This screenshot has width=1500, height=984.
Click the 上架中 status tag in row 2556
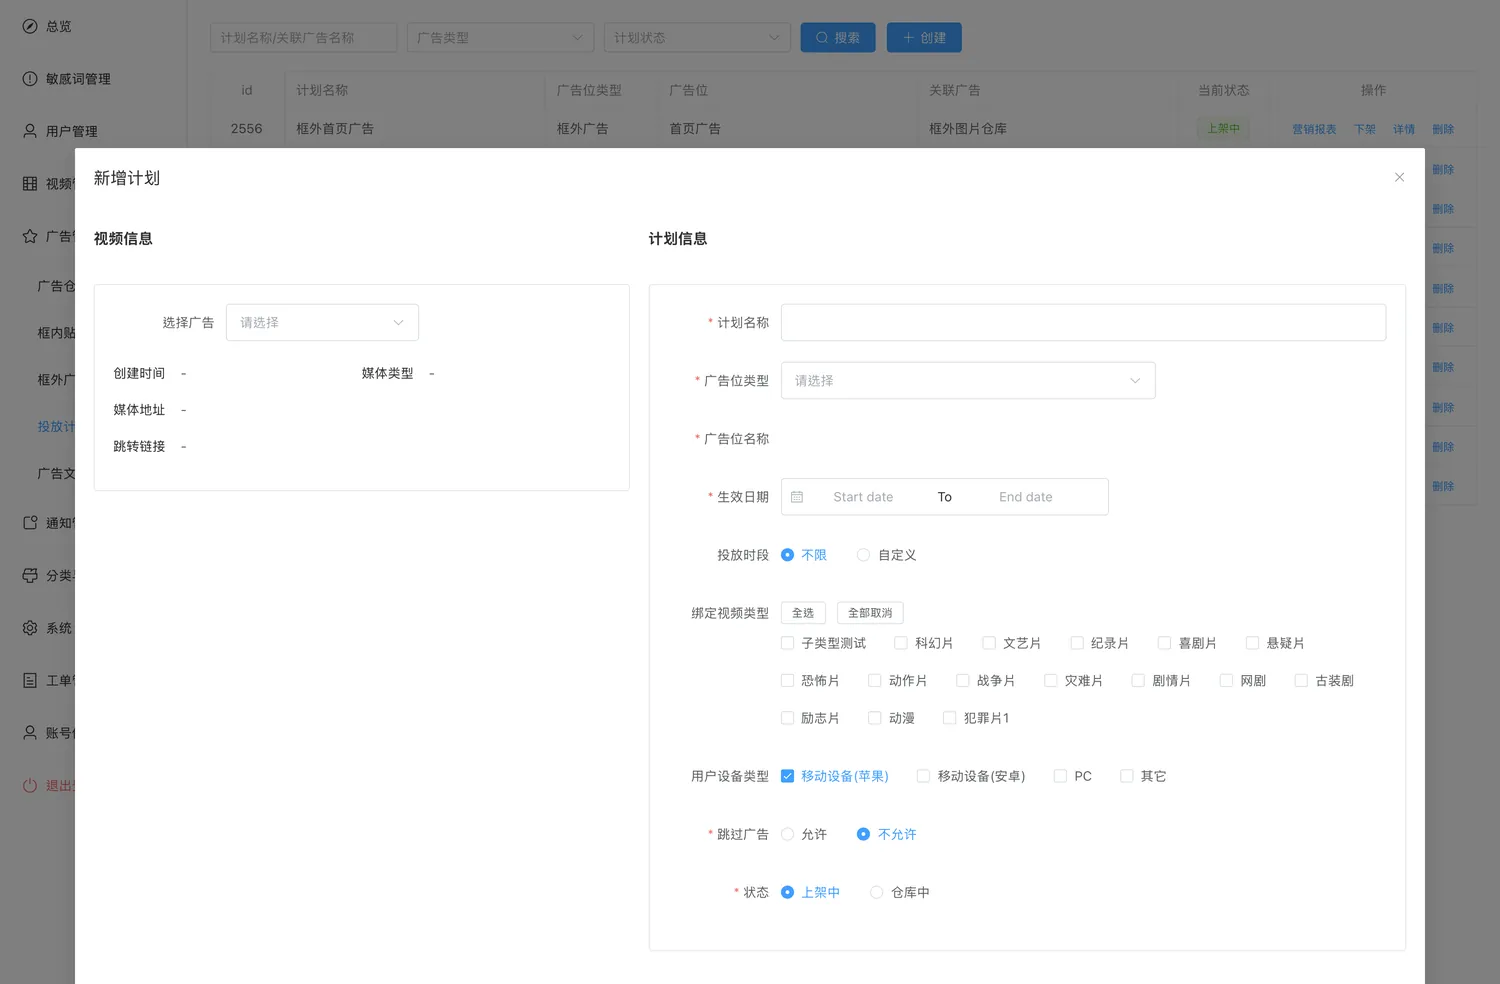(1223, 129)
